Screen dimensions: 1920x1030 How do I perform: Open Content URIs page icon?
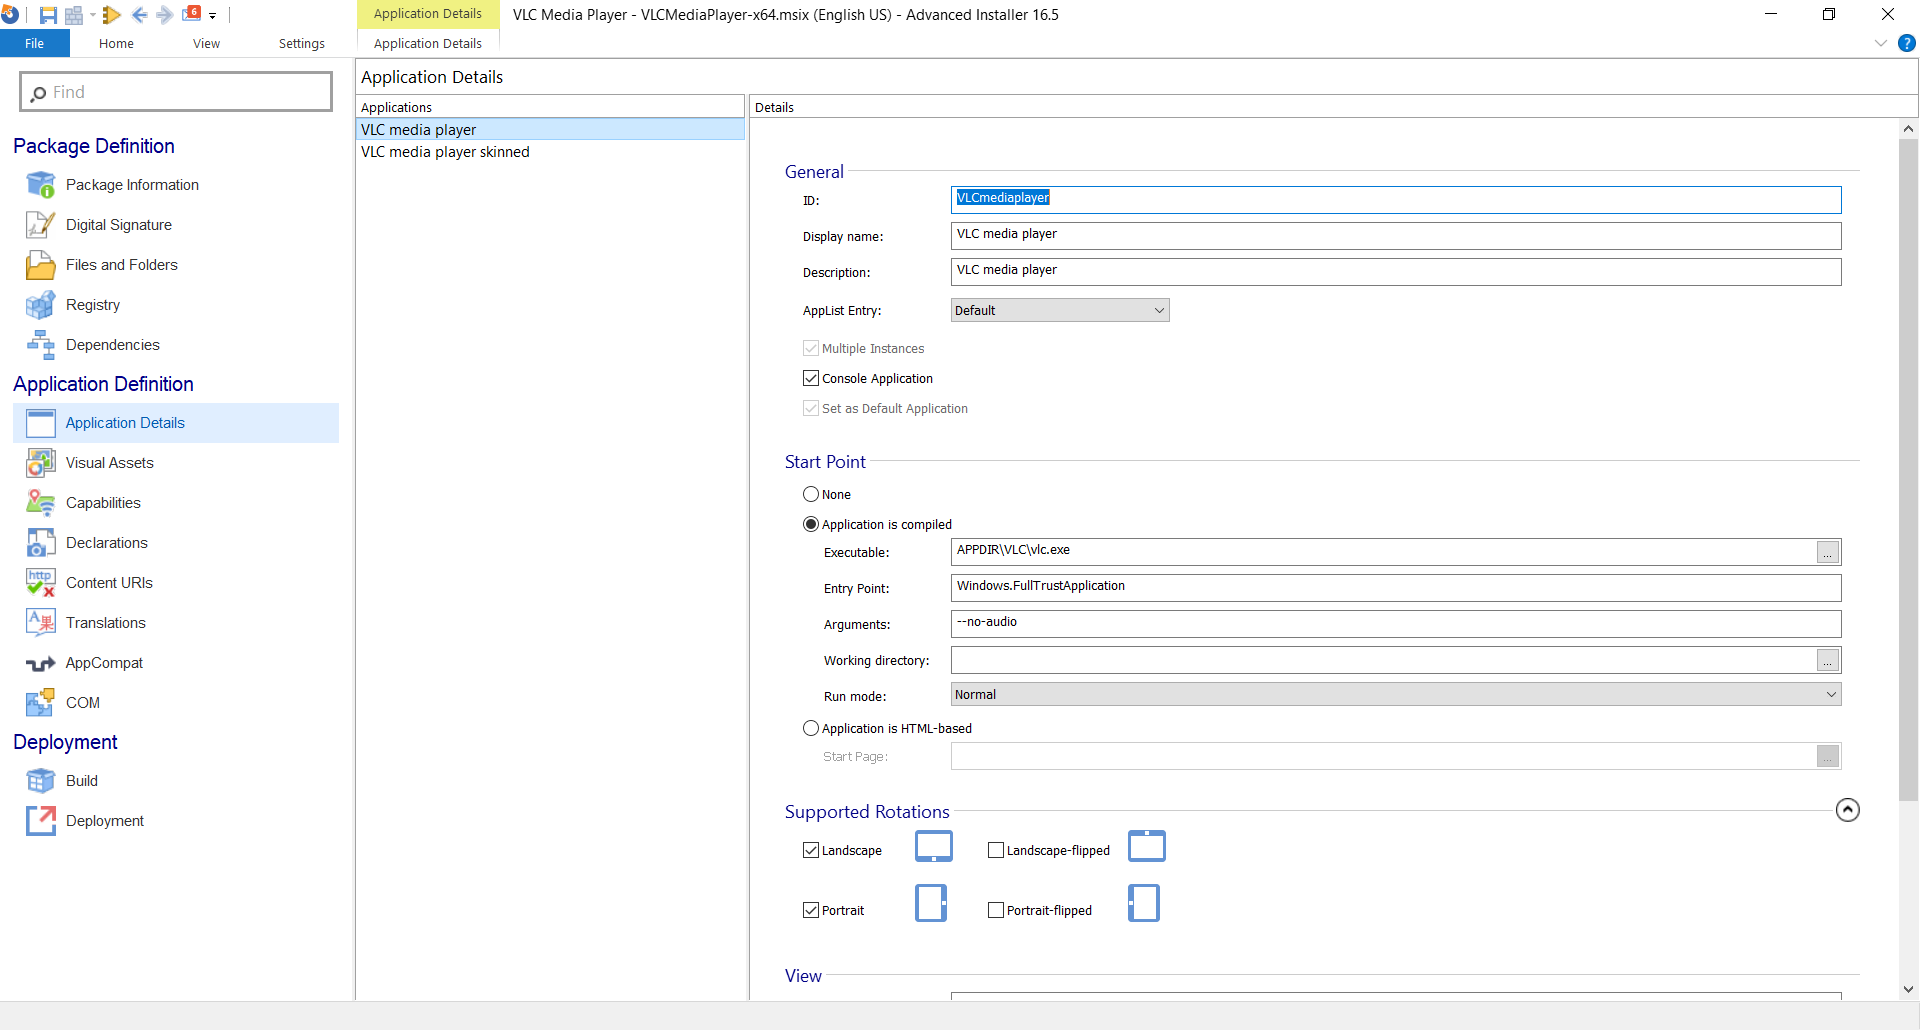coord(40,583)
